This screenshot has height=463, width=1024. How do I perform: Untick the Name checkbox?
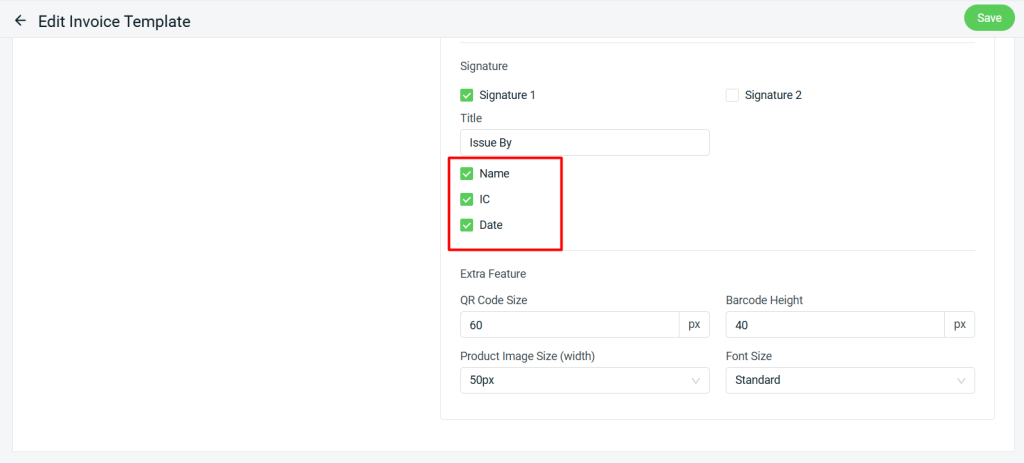466,174
